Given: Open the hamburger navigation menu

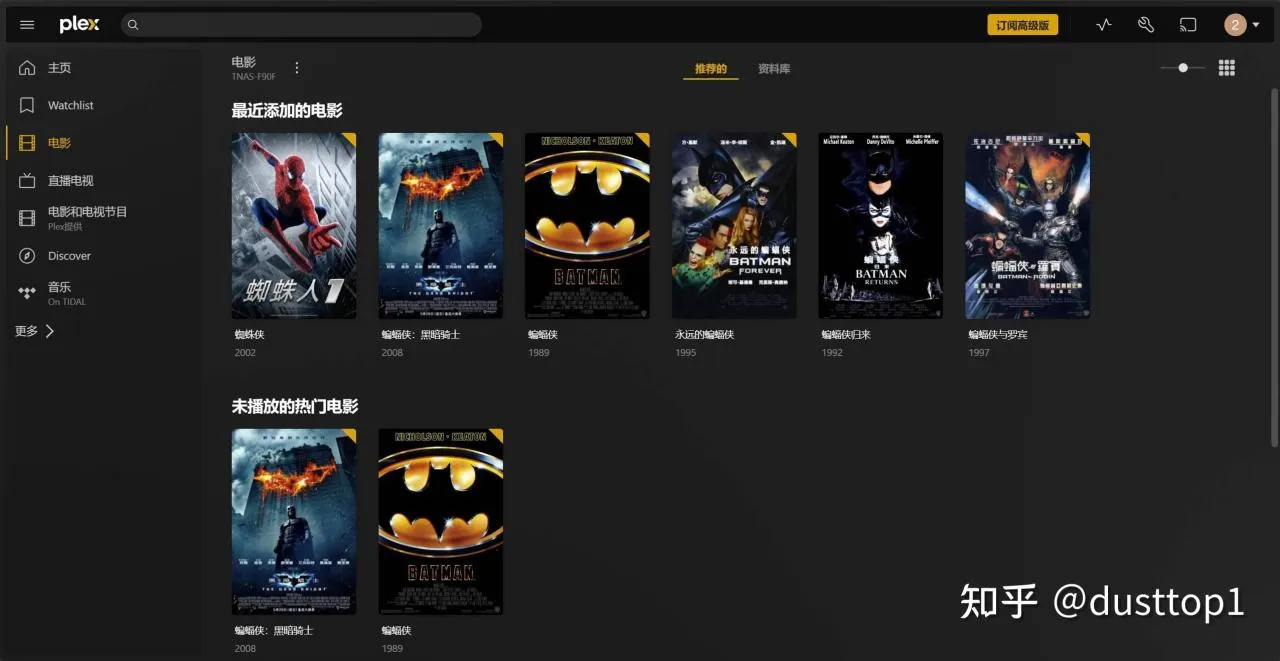Looking at the screenshot, I should point(27,25).
